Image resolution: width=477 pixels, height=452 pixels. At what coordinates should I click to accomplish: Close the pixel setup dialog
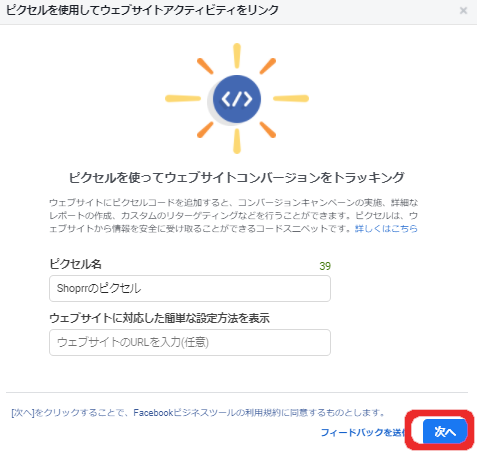(x=463, y=11)
